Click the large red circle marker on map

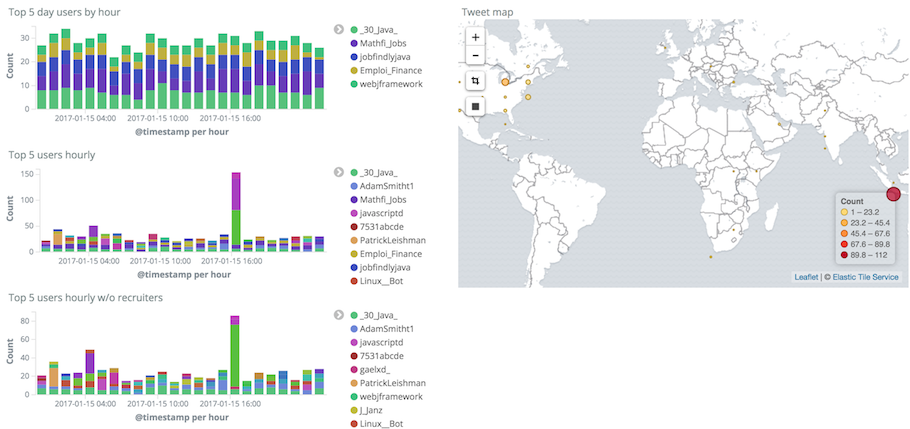click(x=894, y=194)
